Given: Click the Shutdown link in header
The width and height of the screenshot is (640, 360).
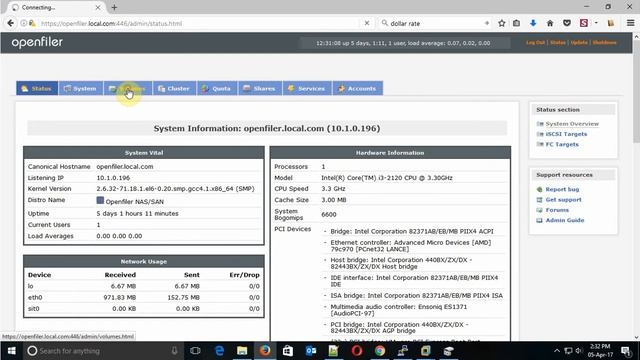Looking at the screenshot, I should click(604, 42).
